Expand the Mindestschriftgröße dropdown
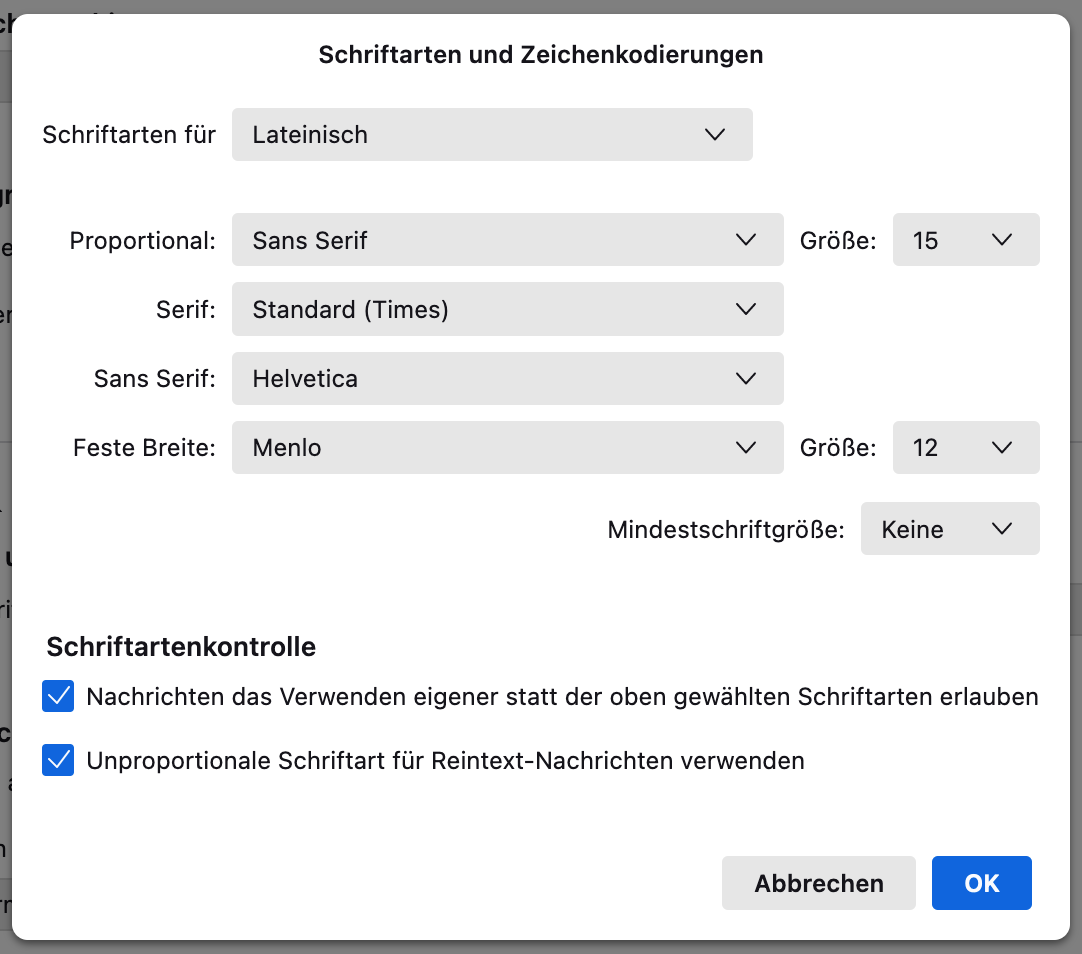Screen dimensions: 1082x954 (x=949, y=529)
